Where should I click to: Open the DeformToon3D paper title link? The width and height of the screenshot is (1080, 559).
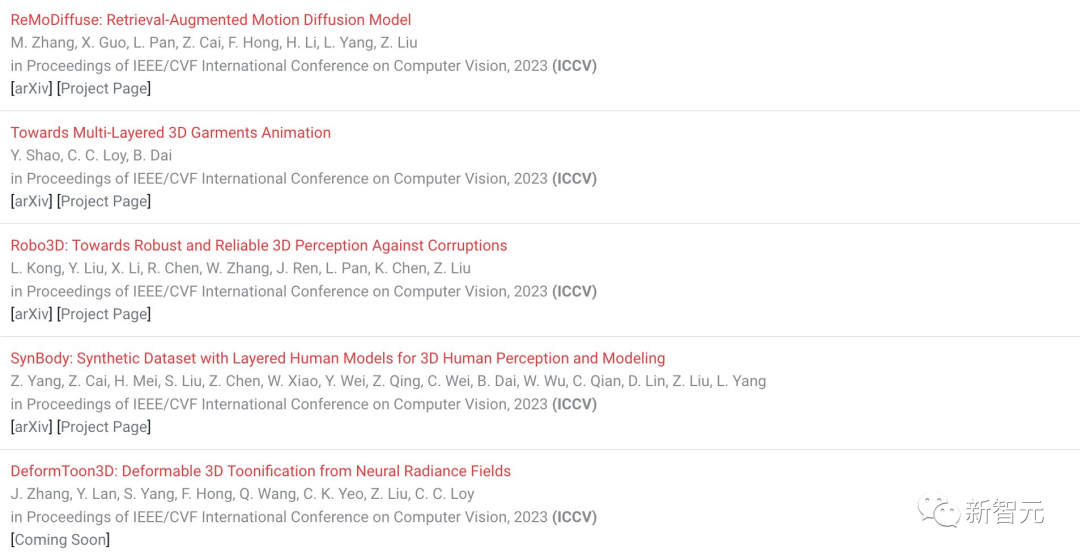[260, 472]
